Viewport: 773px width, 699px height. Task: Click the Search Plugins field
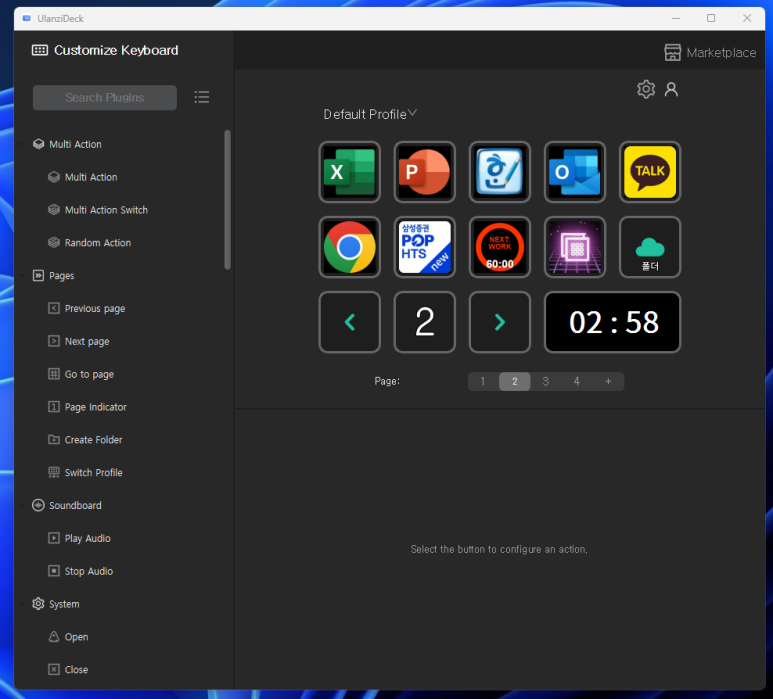(105, 98)
